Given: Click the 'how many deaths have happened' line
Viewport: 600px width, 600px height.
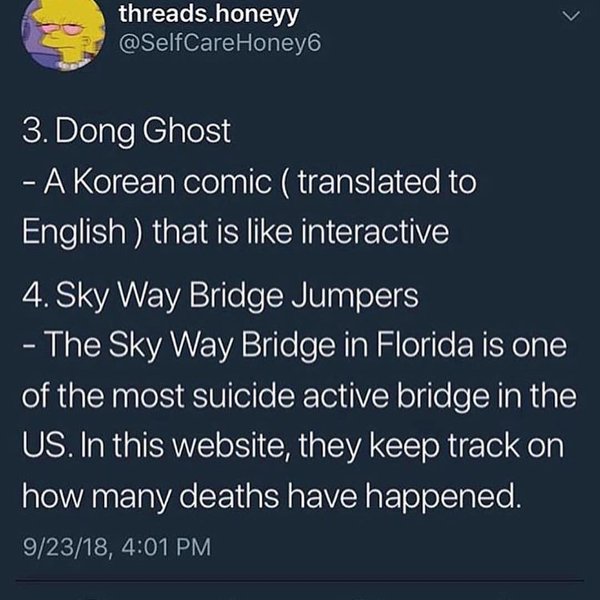Looking at the screenshot, I should point(272,497).
